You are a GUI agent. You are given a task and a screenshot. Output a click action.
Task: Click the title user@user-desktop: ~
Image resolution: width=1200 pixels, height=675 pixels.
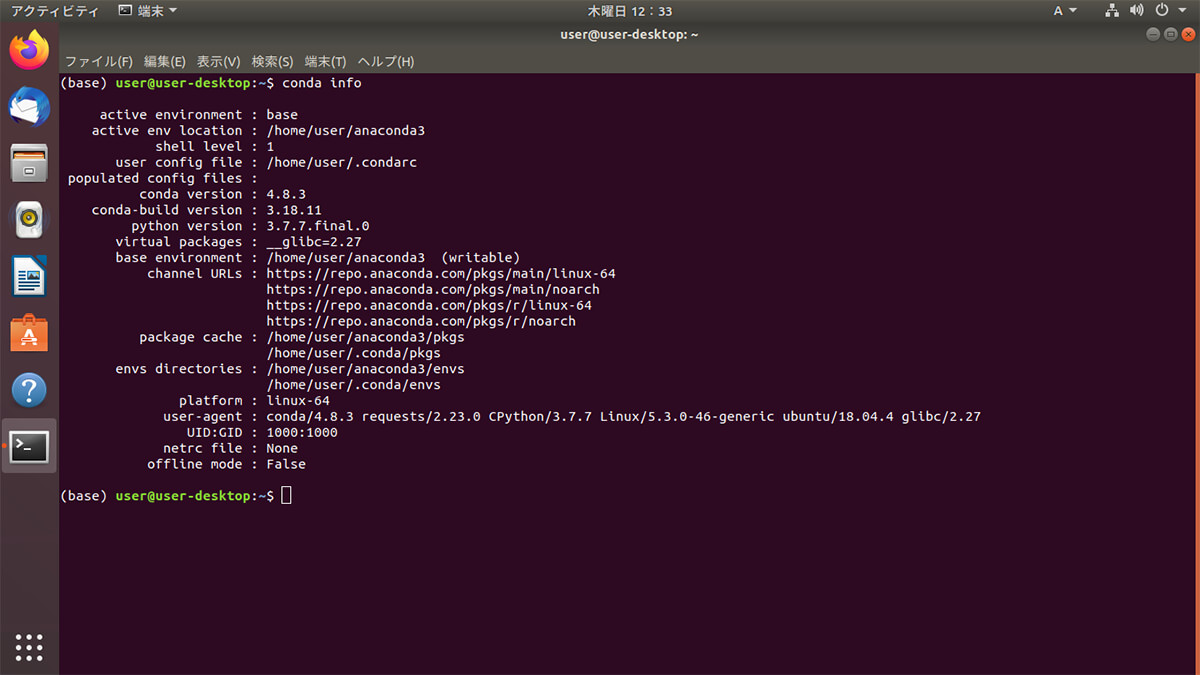(629, 34)
